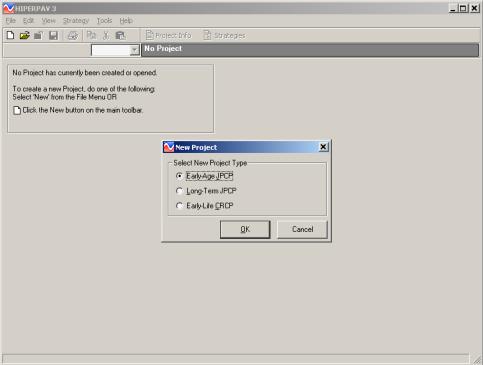Click the Close project toolbar icon

click(38, 35)
